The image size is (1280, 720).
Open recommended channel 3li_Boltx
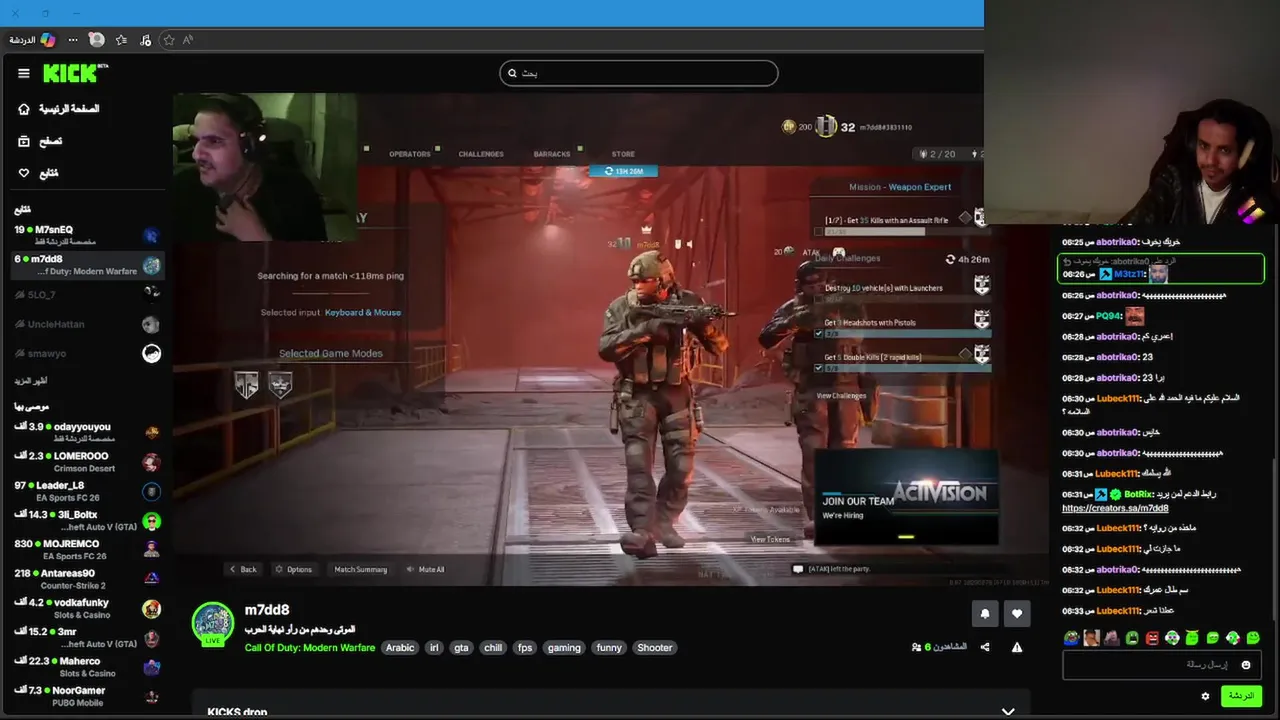pos(88,520)
